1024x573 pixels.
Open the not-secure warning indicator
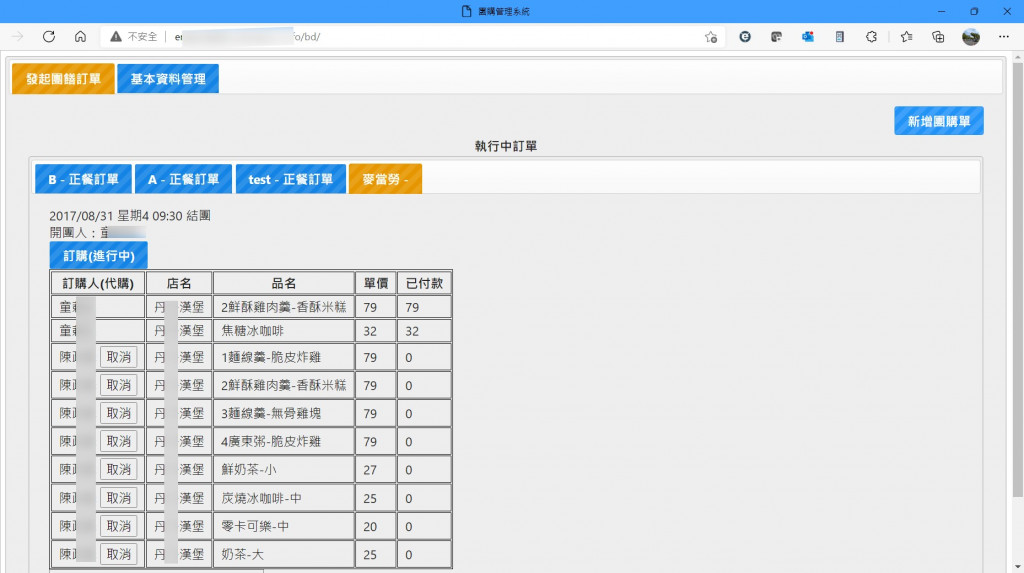point(133,37)
